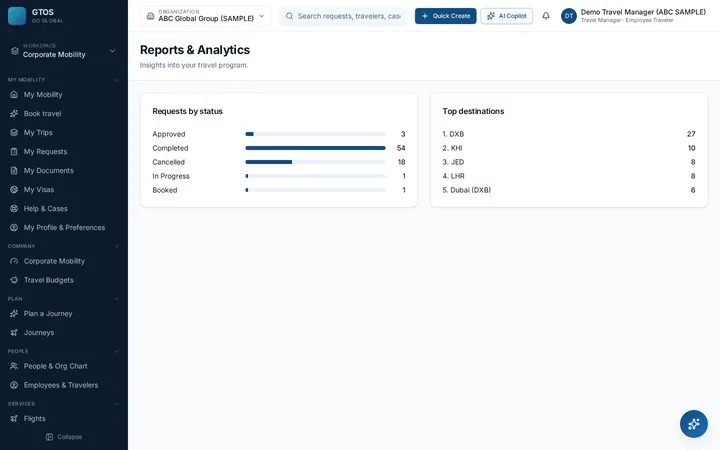Select the '5. Dubai (DXB)' destination row

(x=569, y=190)
